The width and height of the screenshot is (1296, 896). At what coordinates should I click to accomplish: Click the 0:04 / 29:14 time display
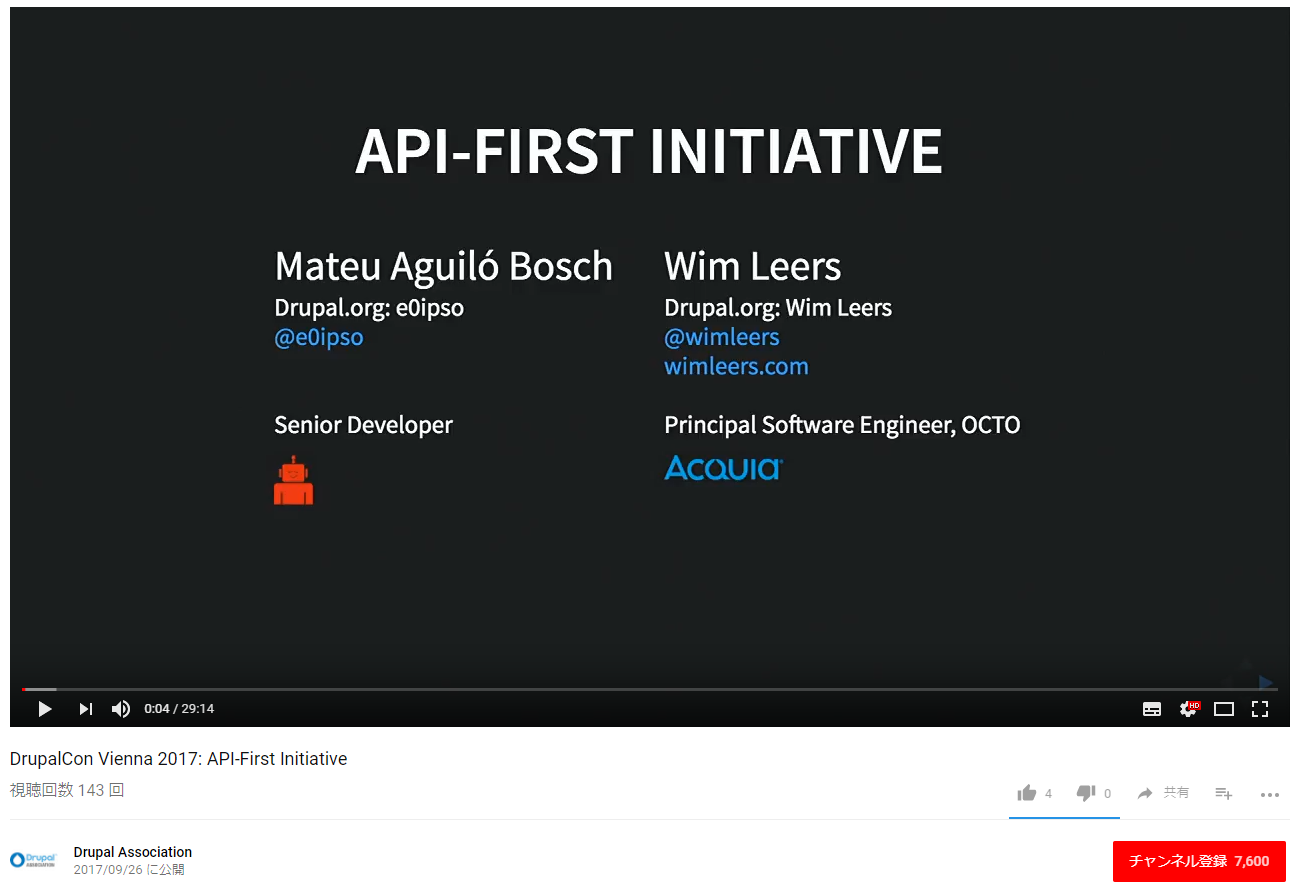pyautogui.click(x=179, y=709)
